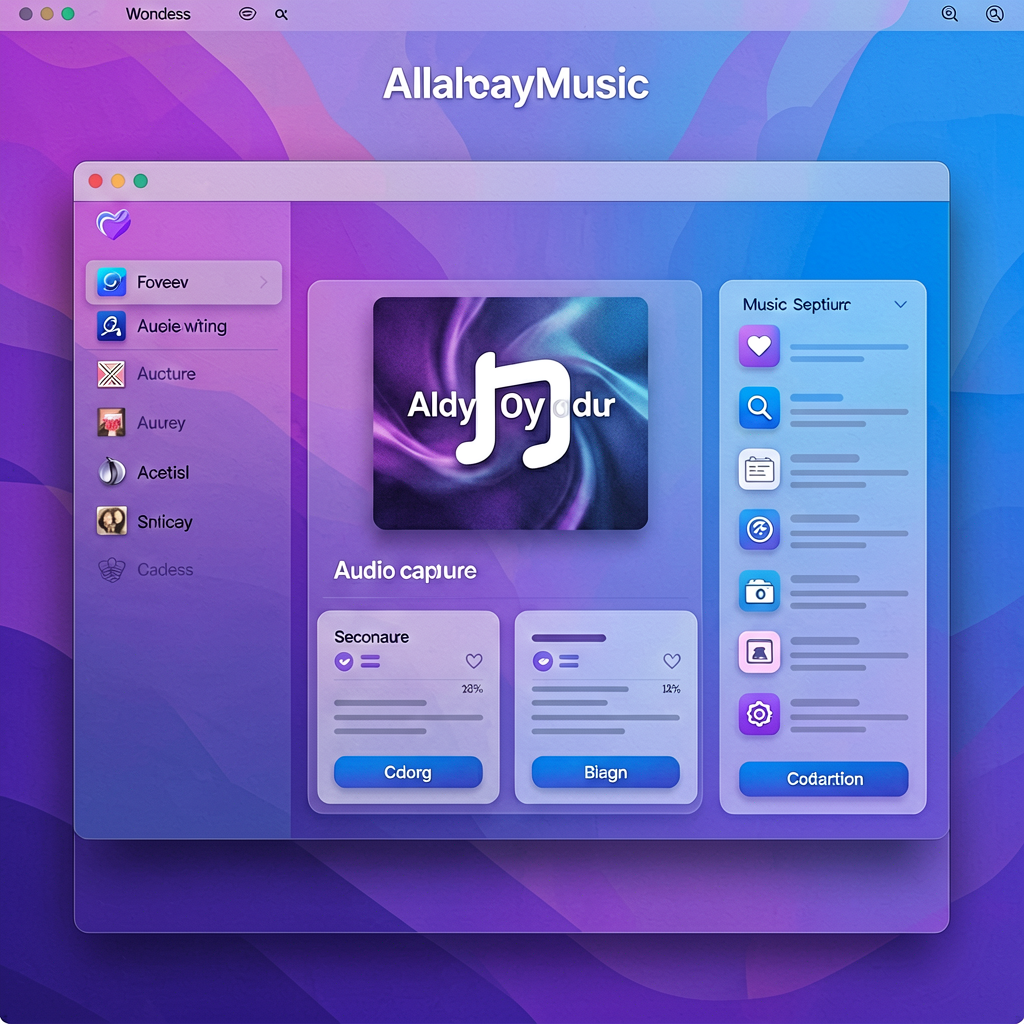The width and height of the screenshot is (1024, 1024).
Task: Click the Cdorg button
Action: click(408, 772)
